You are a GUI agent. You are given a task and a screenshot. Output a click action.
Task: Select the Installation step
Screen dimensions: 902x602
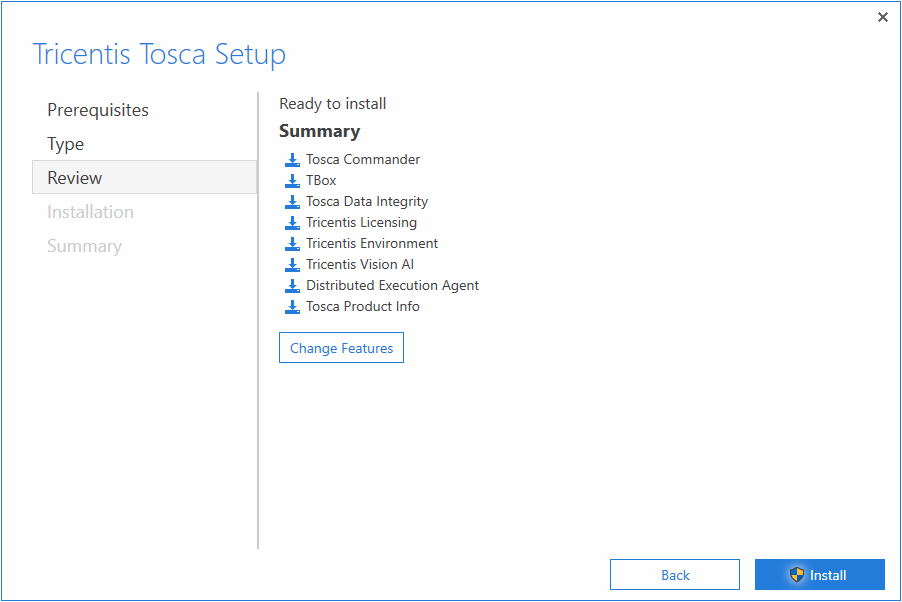tap(90, 211)
